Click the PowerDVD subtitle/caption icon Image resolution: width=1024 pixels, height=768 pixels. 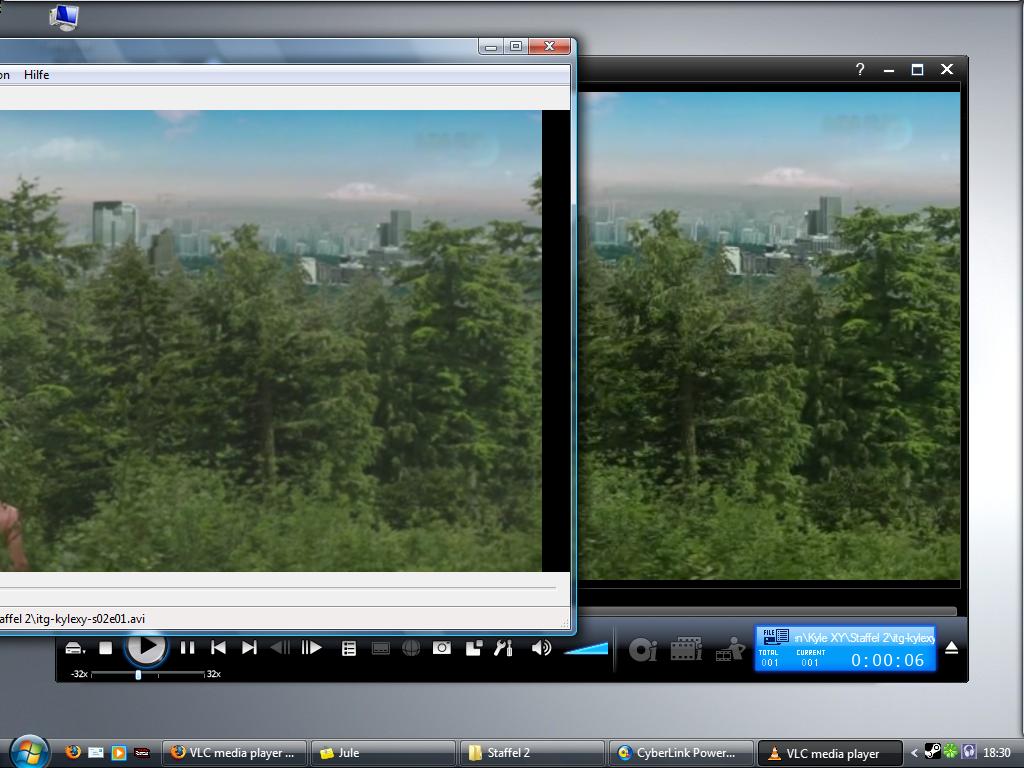point(380,648)
